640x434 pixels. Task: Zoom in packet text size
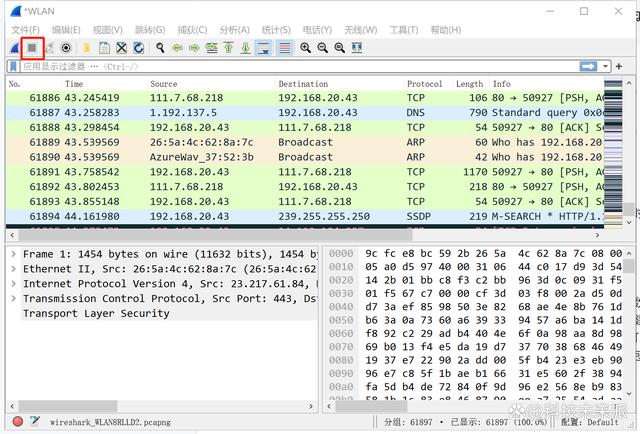pyautogui.click(x=305, y=47)
